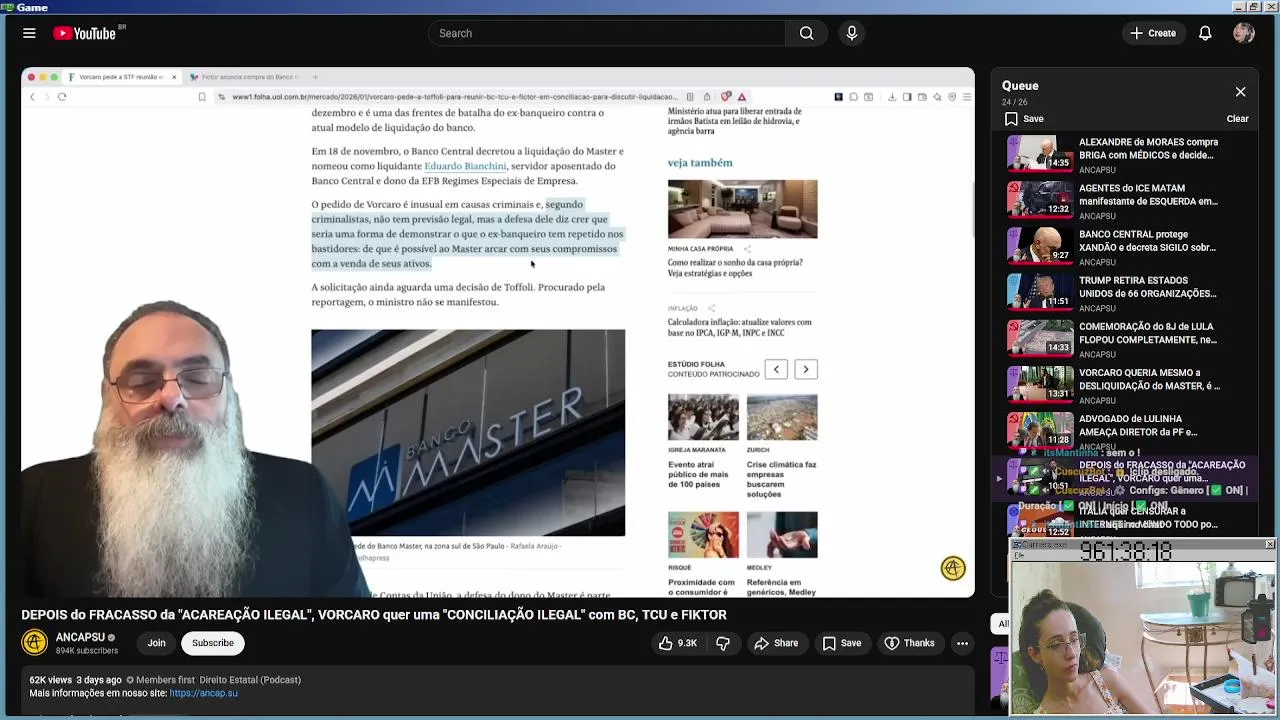This screenshot has width=1280, height=720.
Task: Open the ANCAPSU channel name link
Action: (x=80, y=637)
